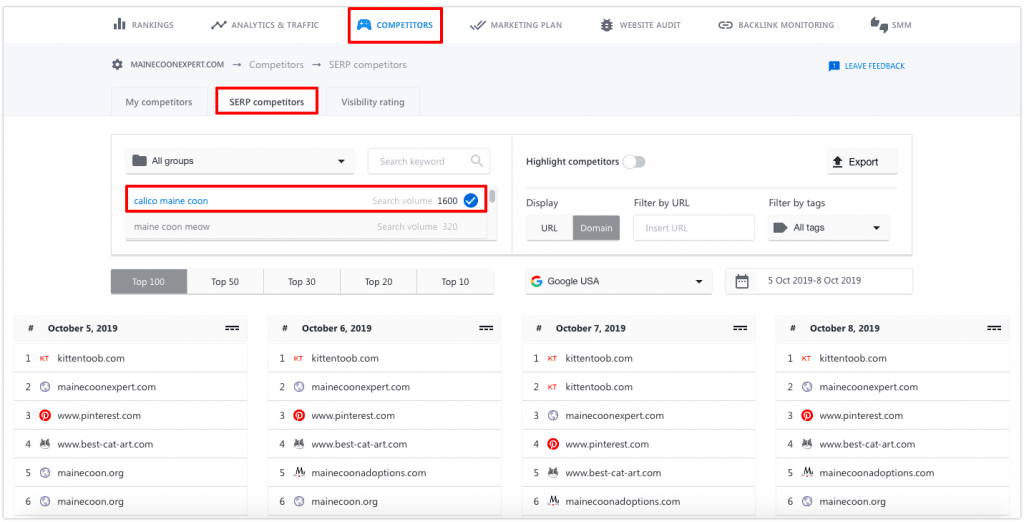Open the SMM section

(891, 25)
